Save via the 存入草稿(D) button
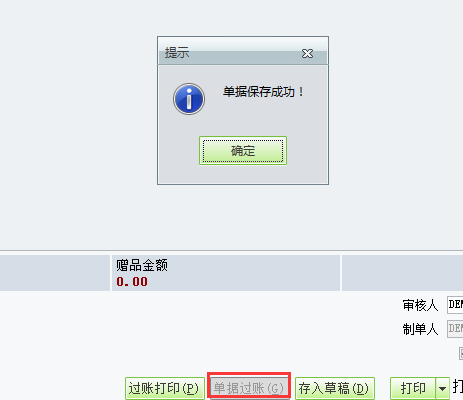This screenshot has width=463, height=400. coord(334,389)
